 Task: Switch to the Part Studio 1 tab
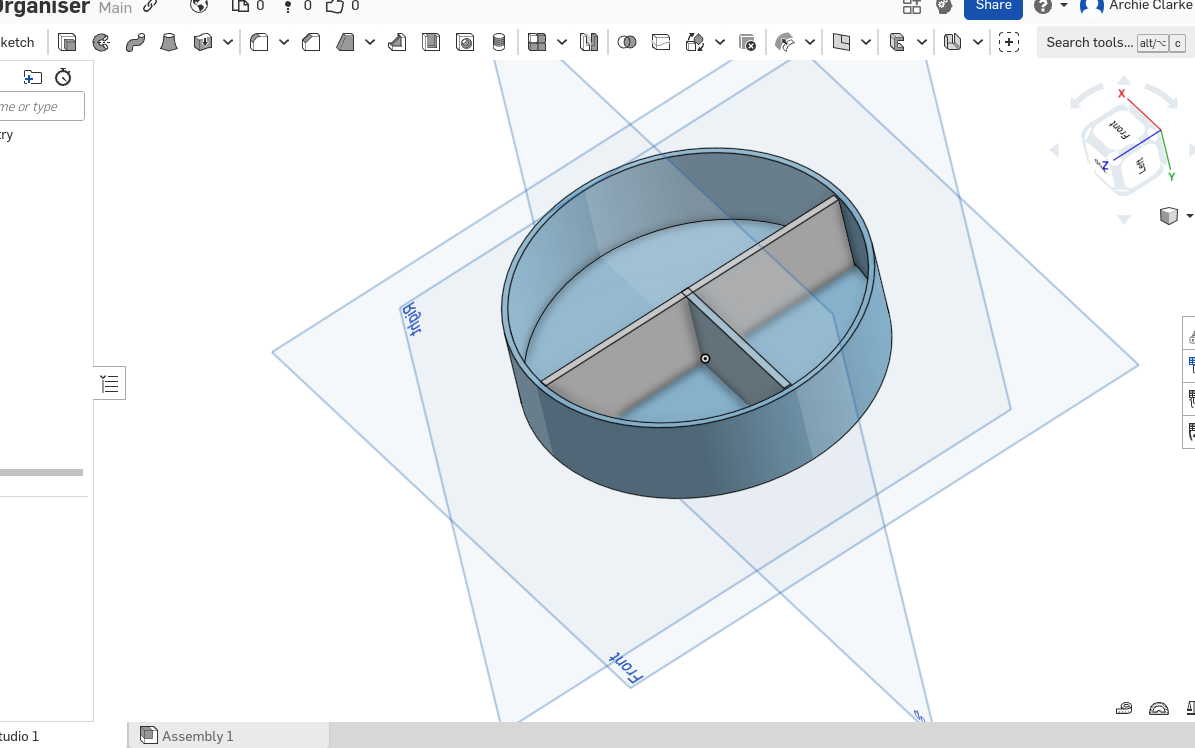click(x=19, y=736)
